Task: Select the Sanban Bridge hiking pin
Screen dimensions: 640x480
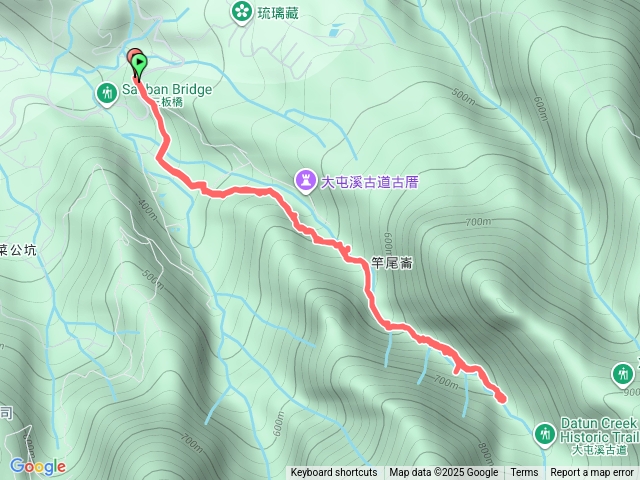Action: click(107, 94)
